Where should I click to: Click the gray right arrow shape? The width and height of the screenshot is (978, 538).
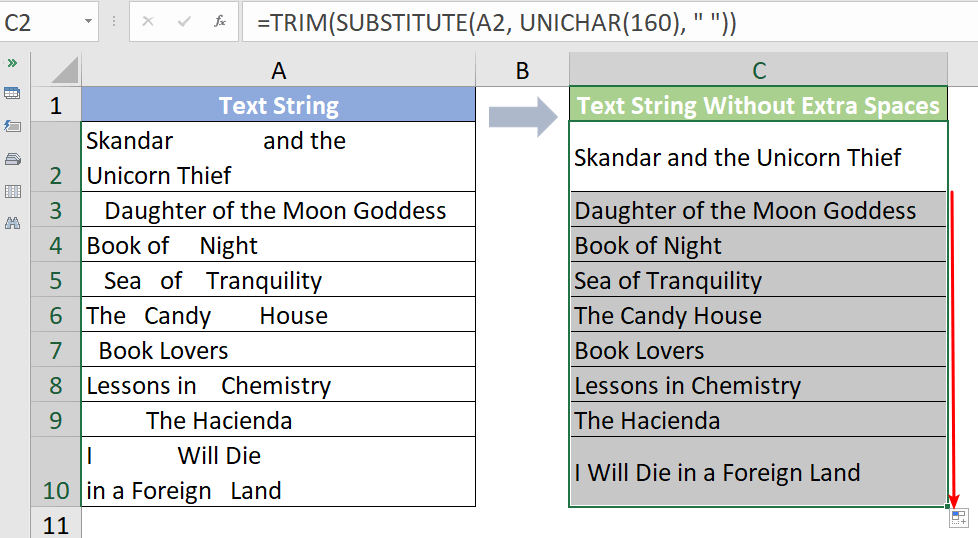(x=521, y=117)
